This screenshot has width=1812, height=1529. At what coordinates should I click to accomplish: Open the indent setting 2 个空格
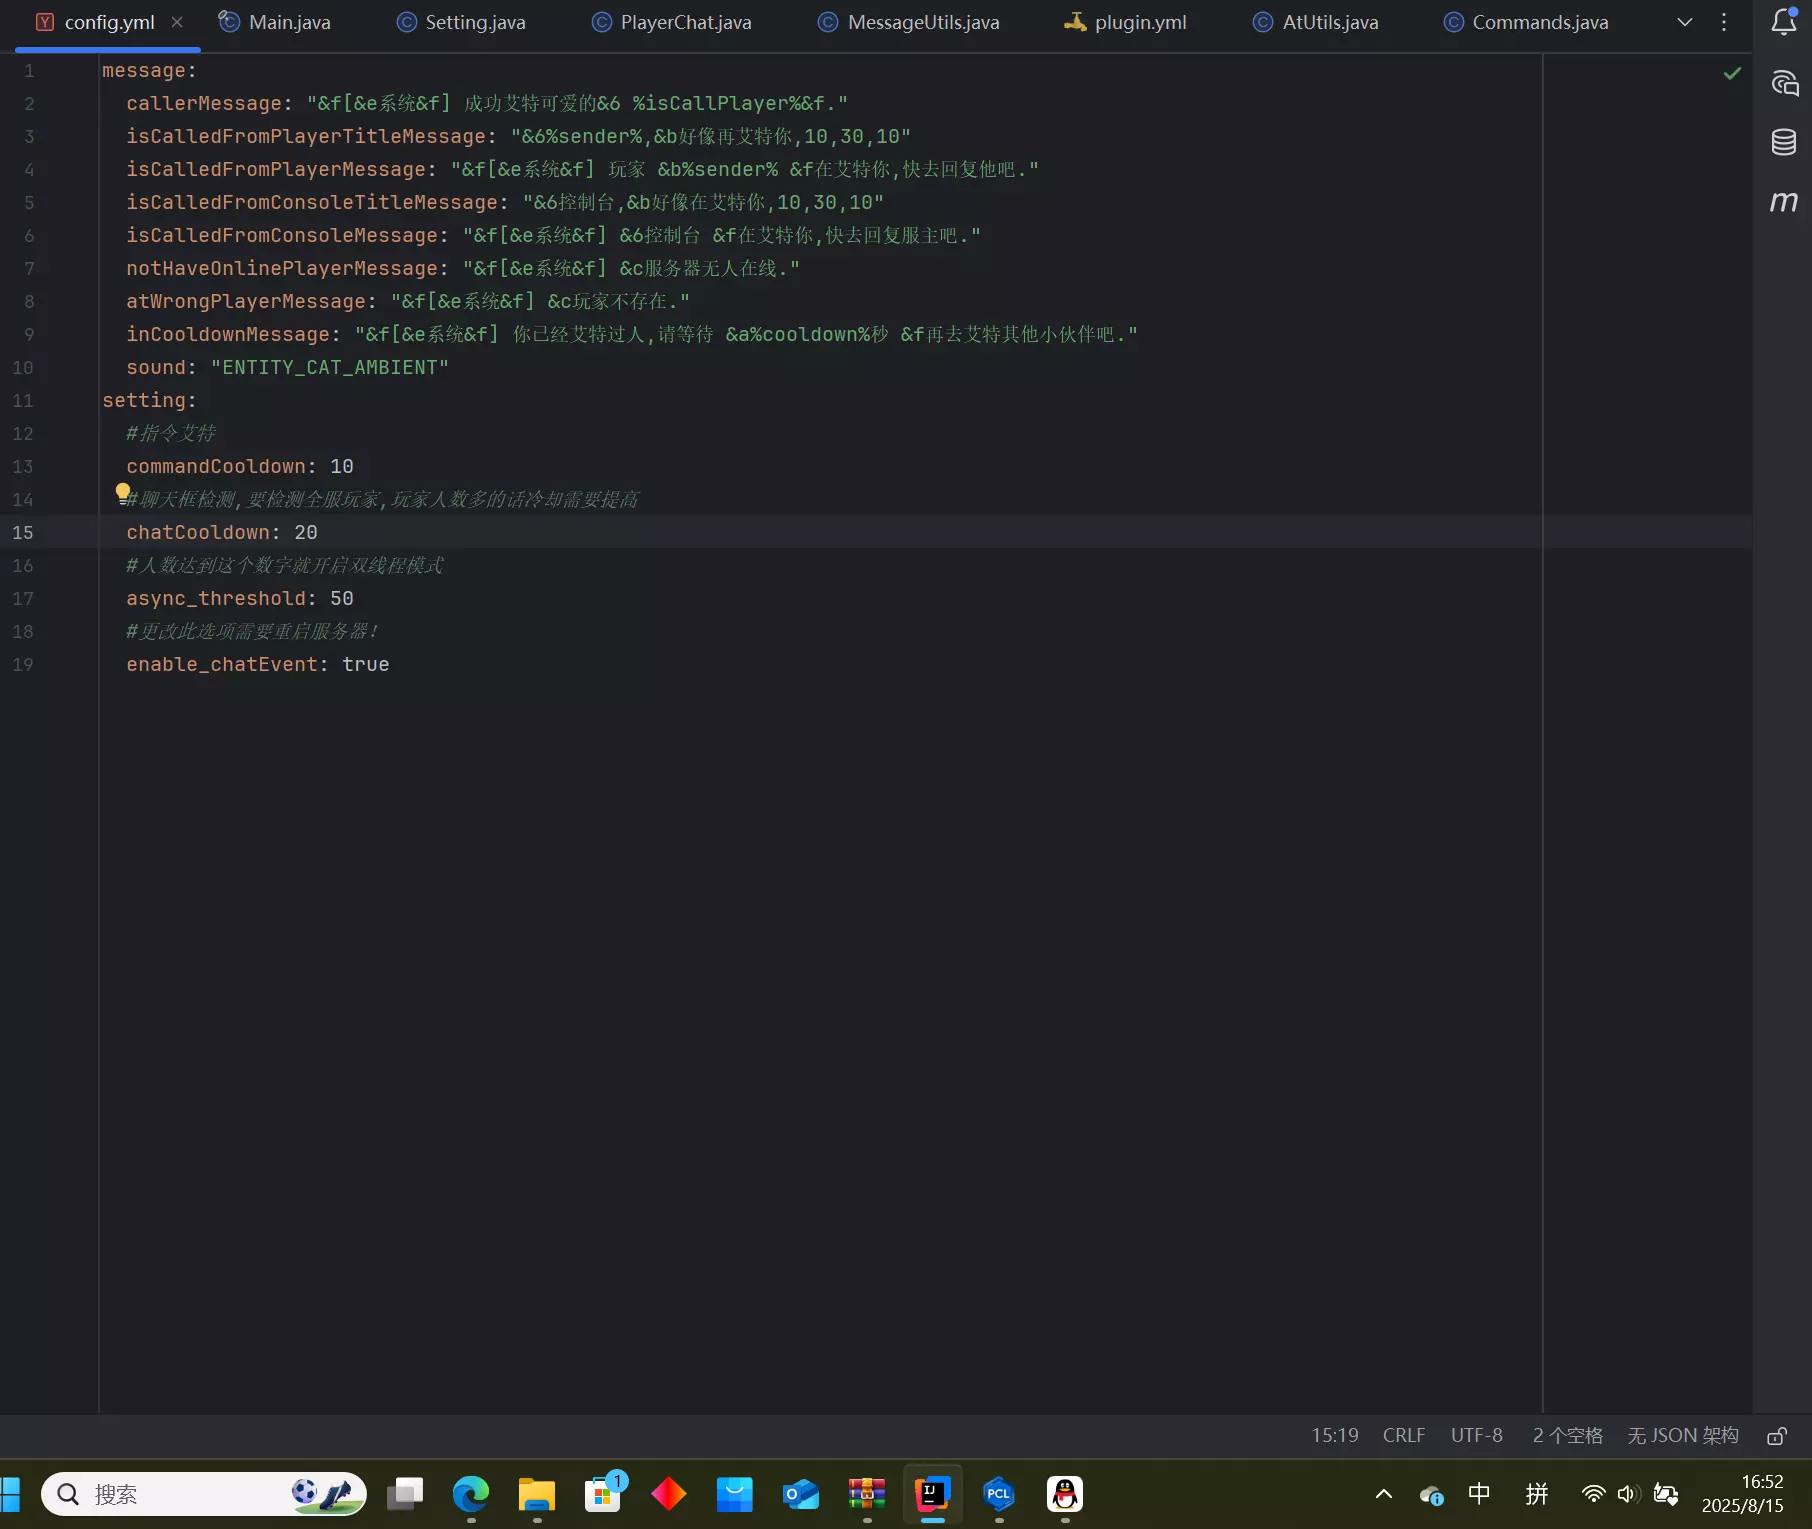(1567, 1435)
